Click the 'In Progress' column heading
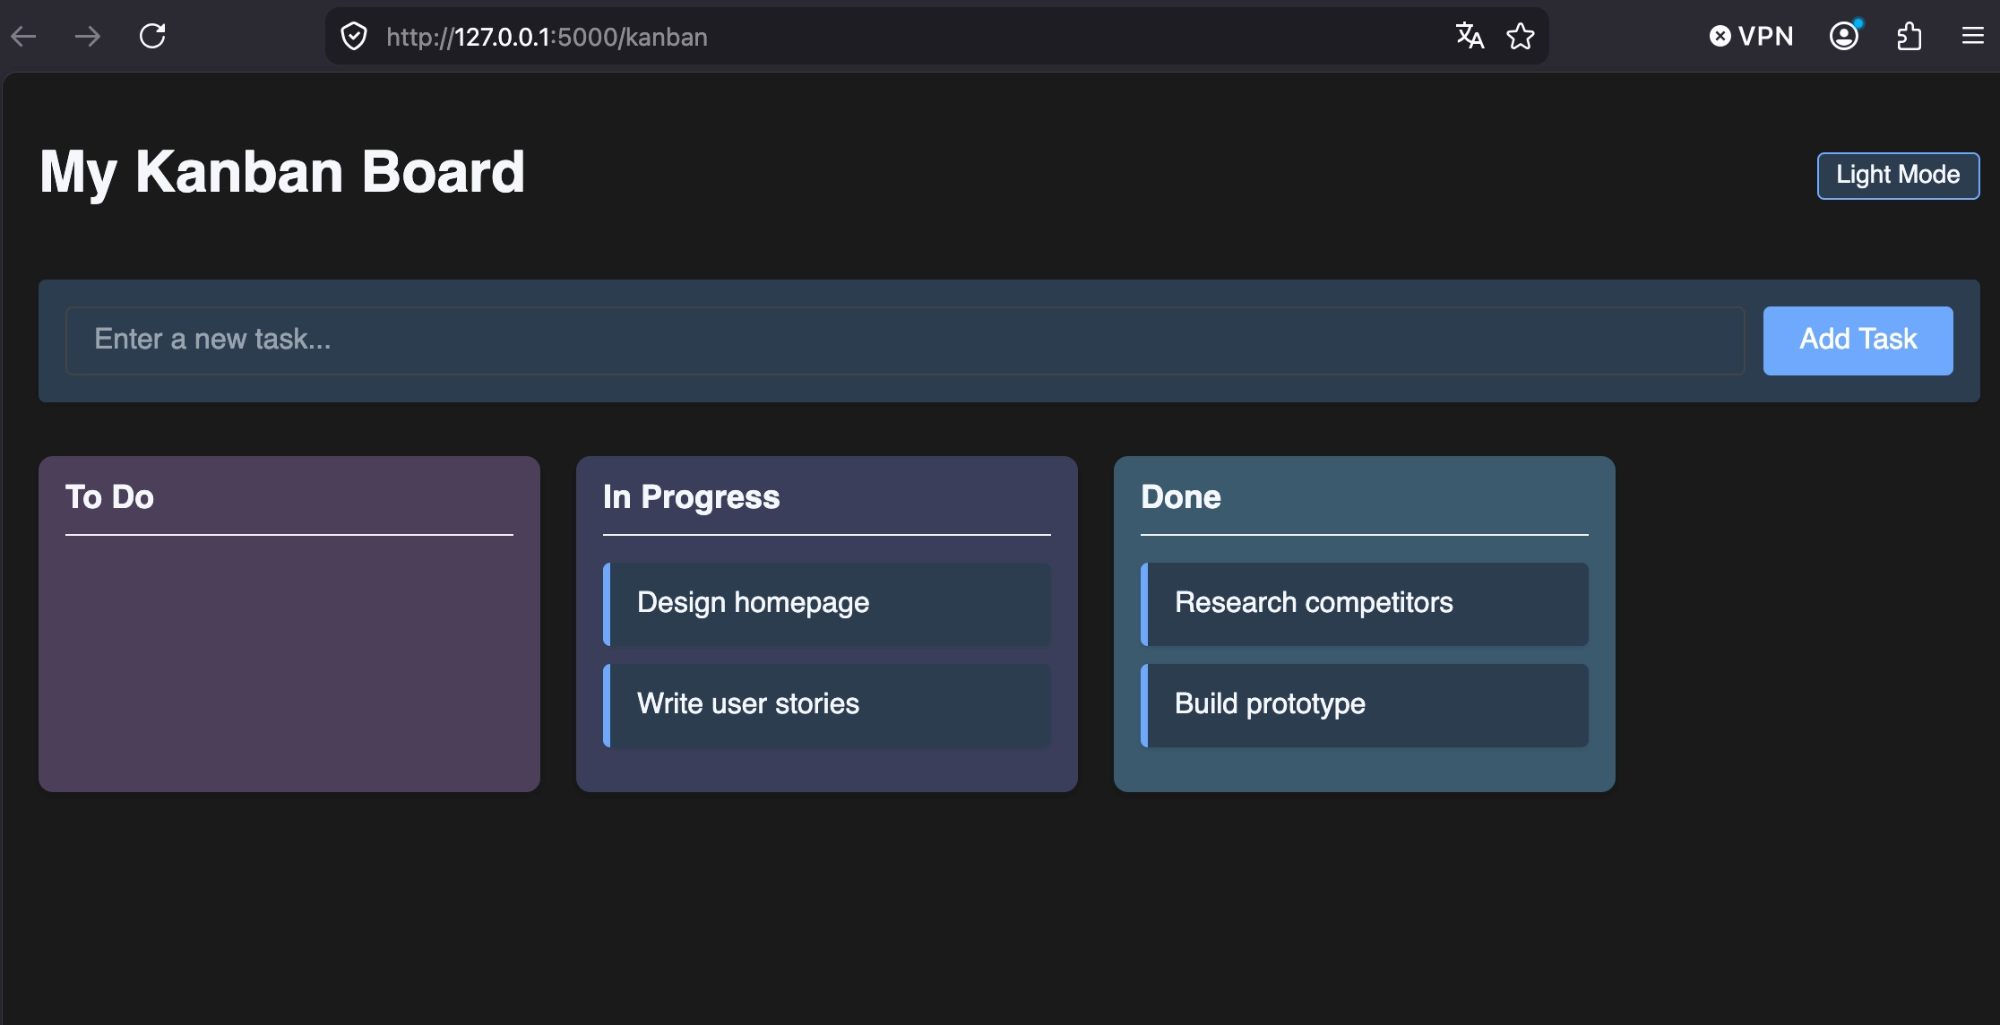Image resolution: width=2000 pixels, height=1025 pixels. tap(691, 497)
